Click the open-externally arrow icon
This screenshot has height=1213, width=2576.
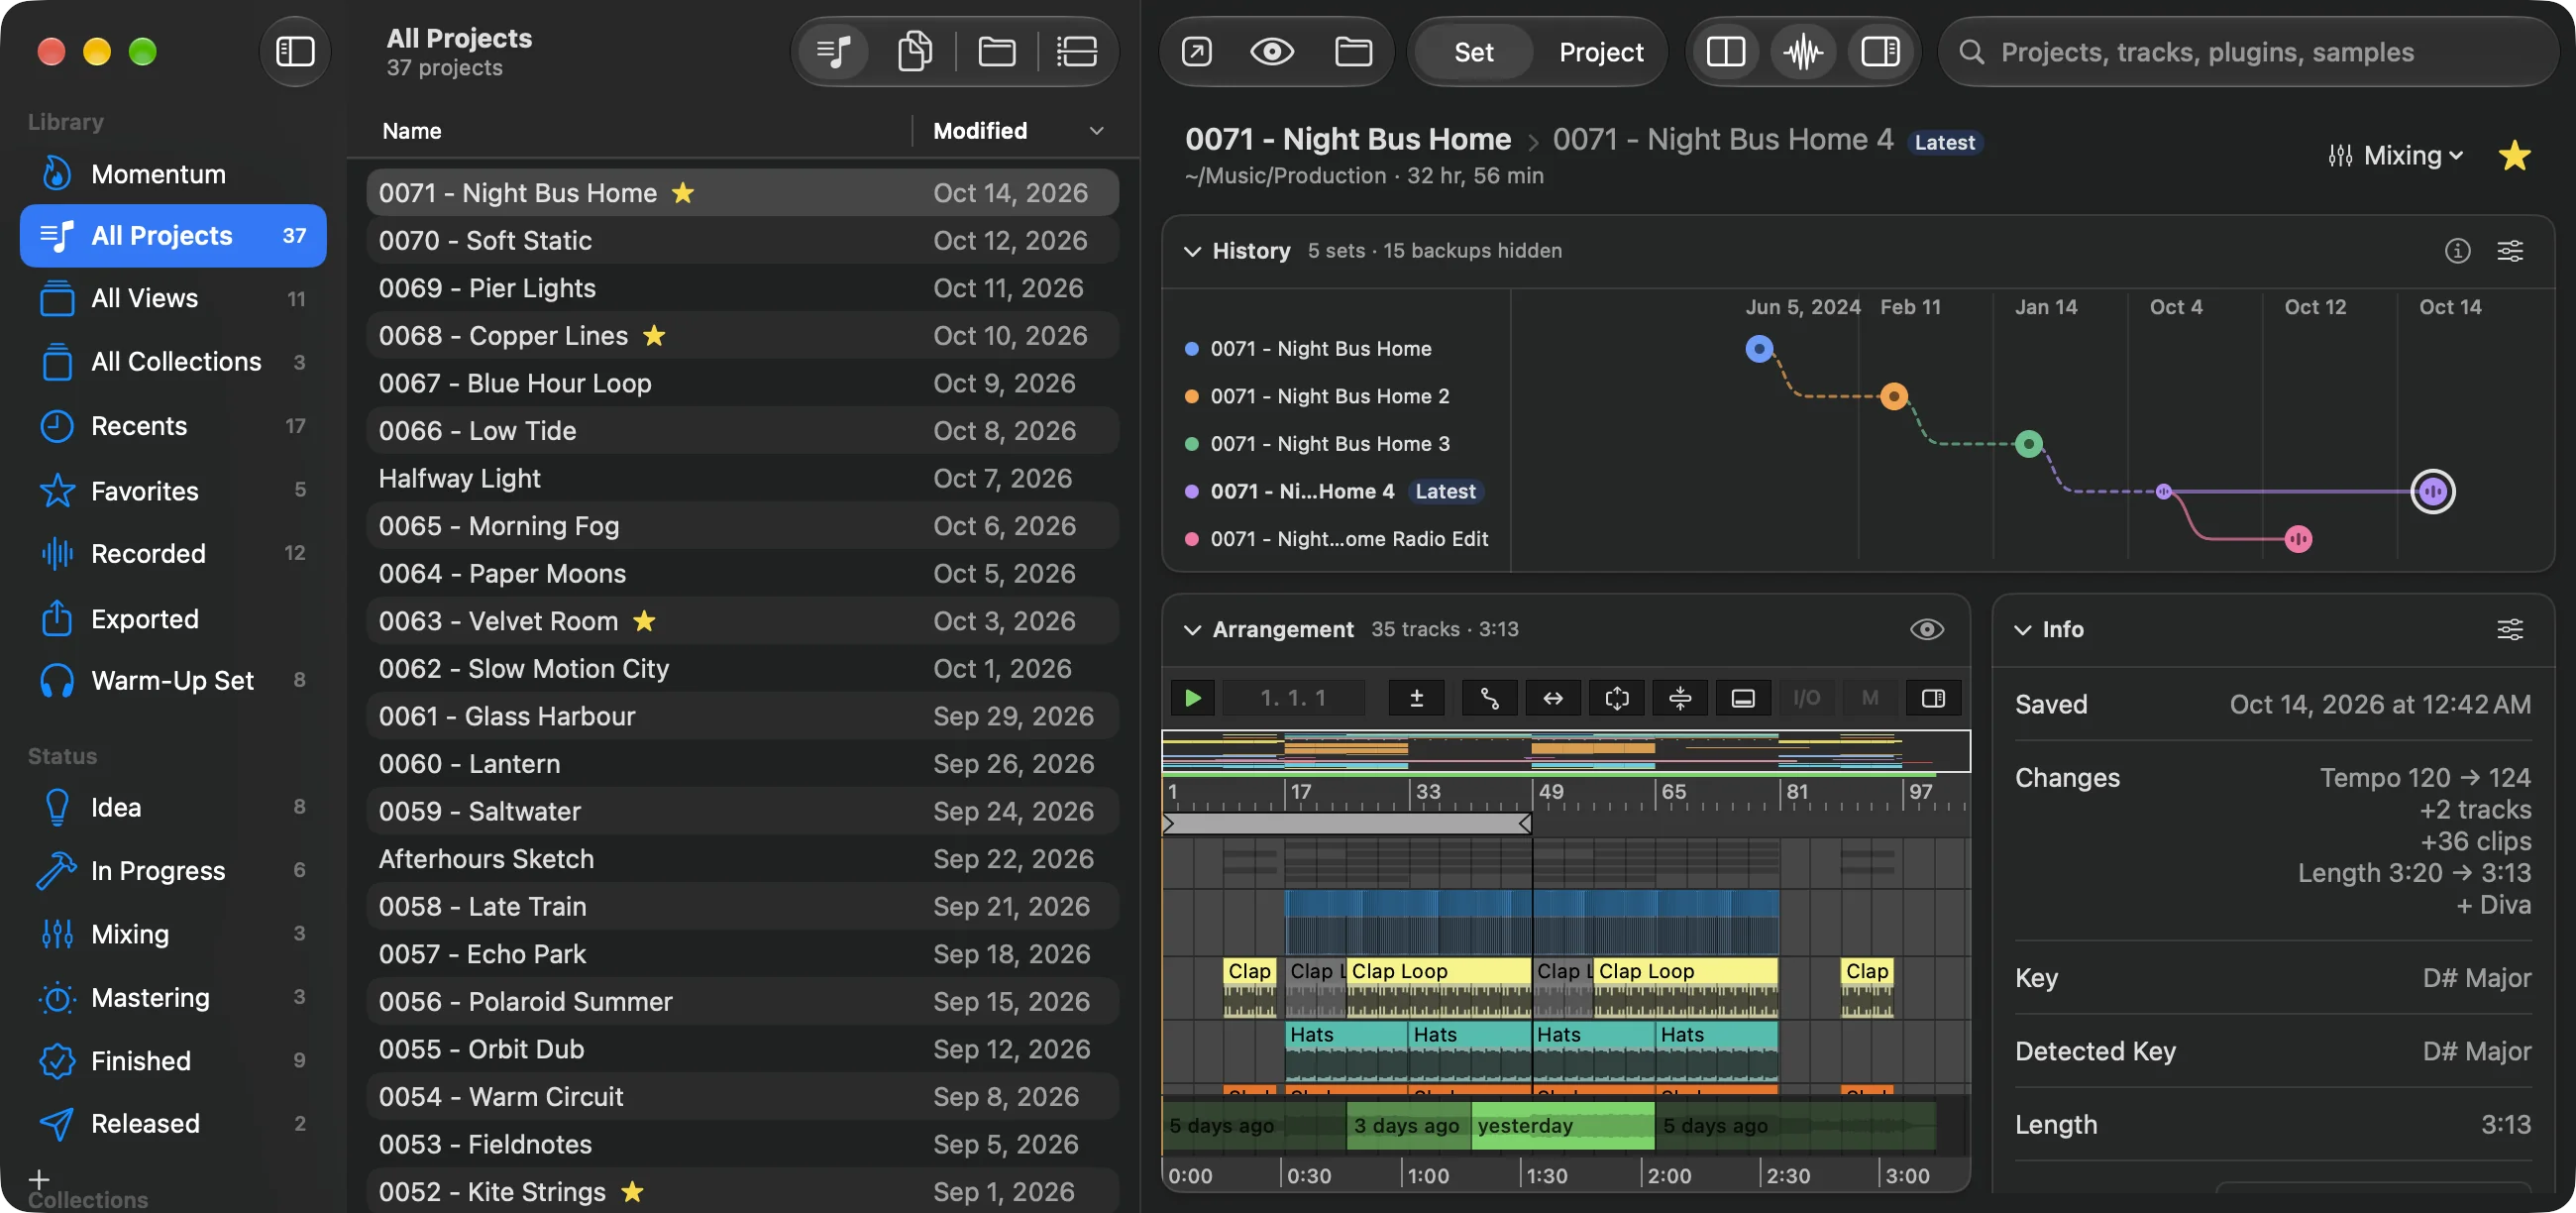[1196, 51]
